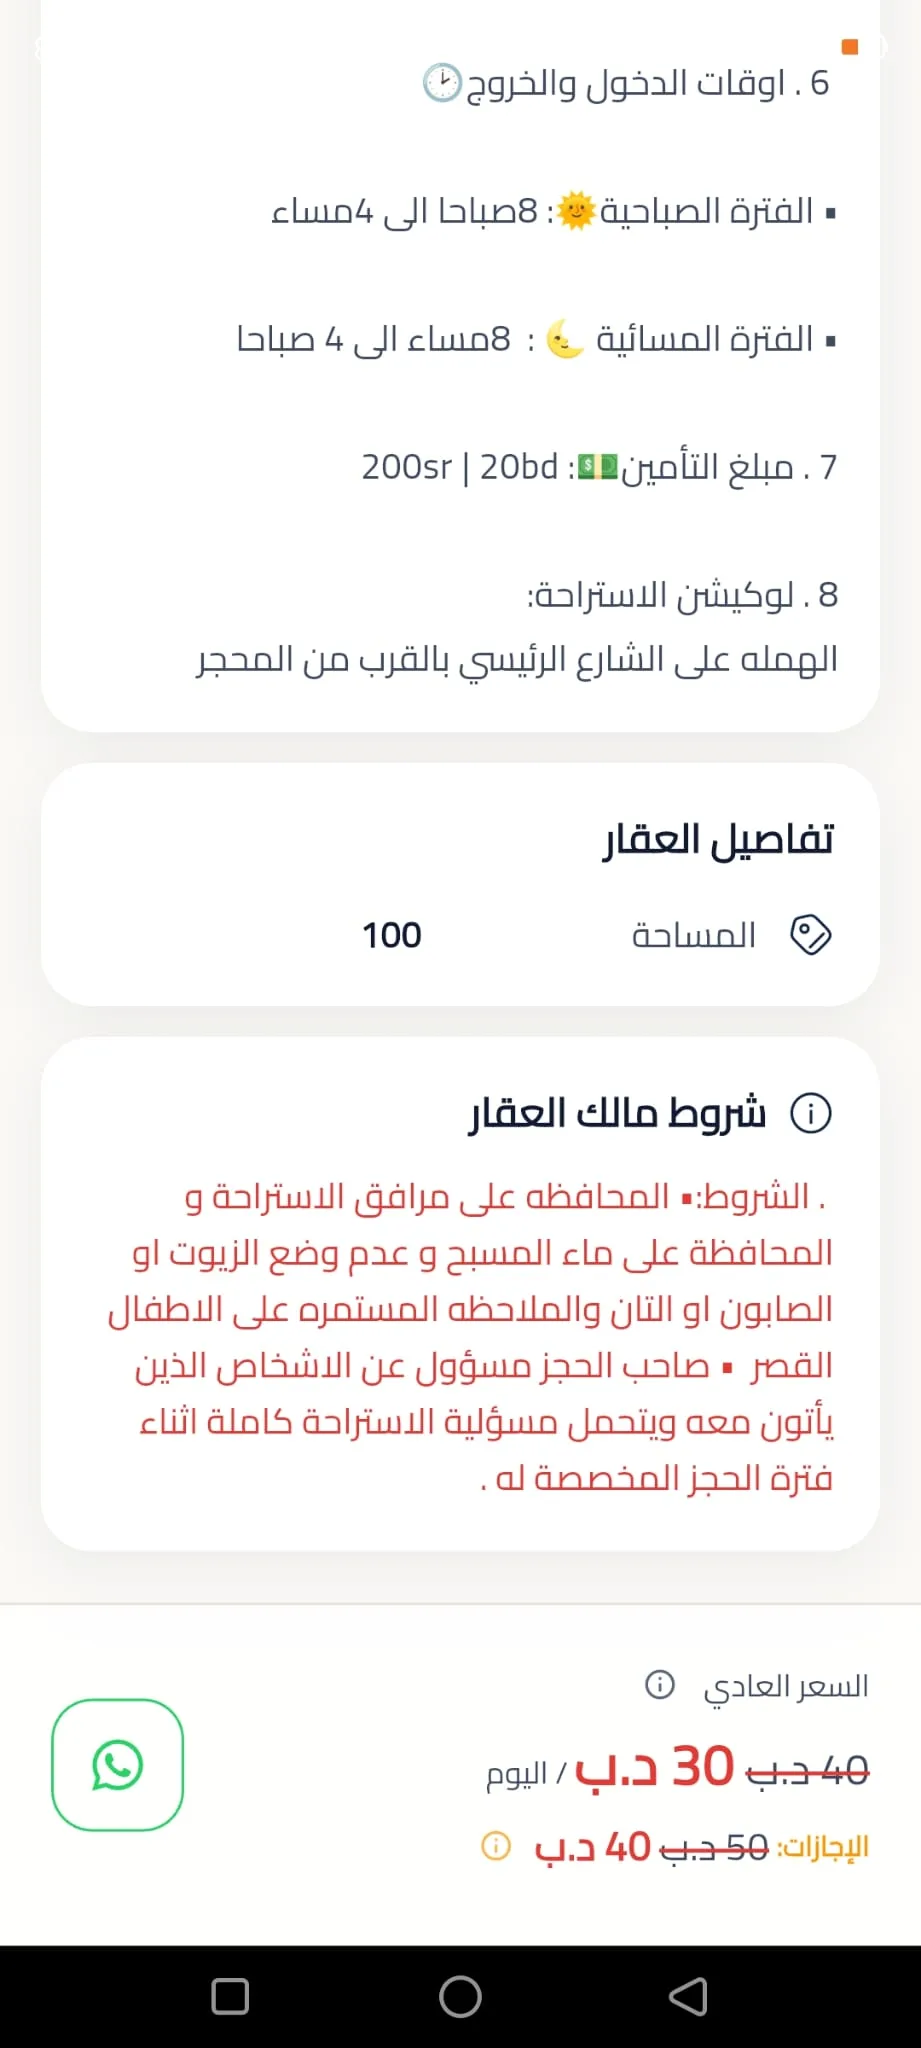The image size is (921, 2048).
Task: Tap Android back navigation button
Action: 688,1997
